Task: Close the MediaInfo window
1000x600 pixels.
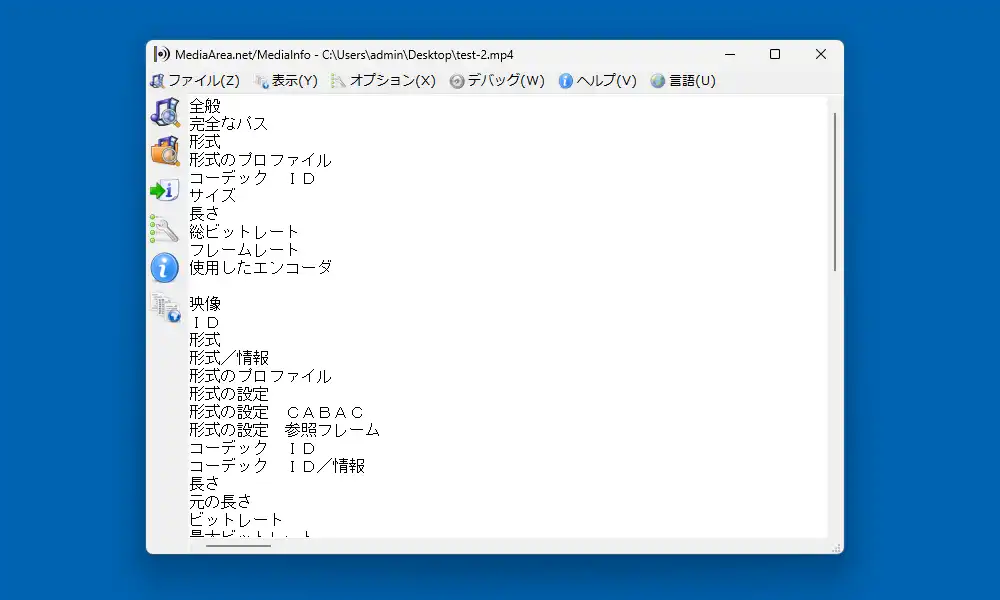Action: [x=821, y=54]
